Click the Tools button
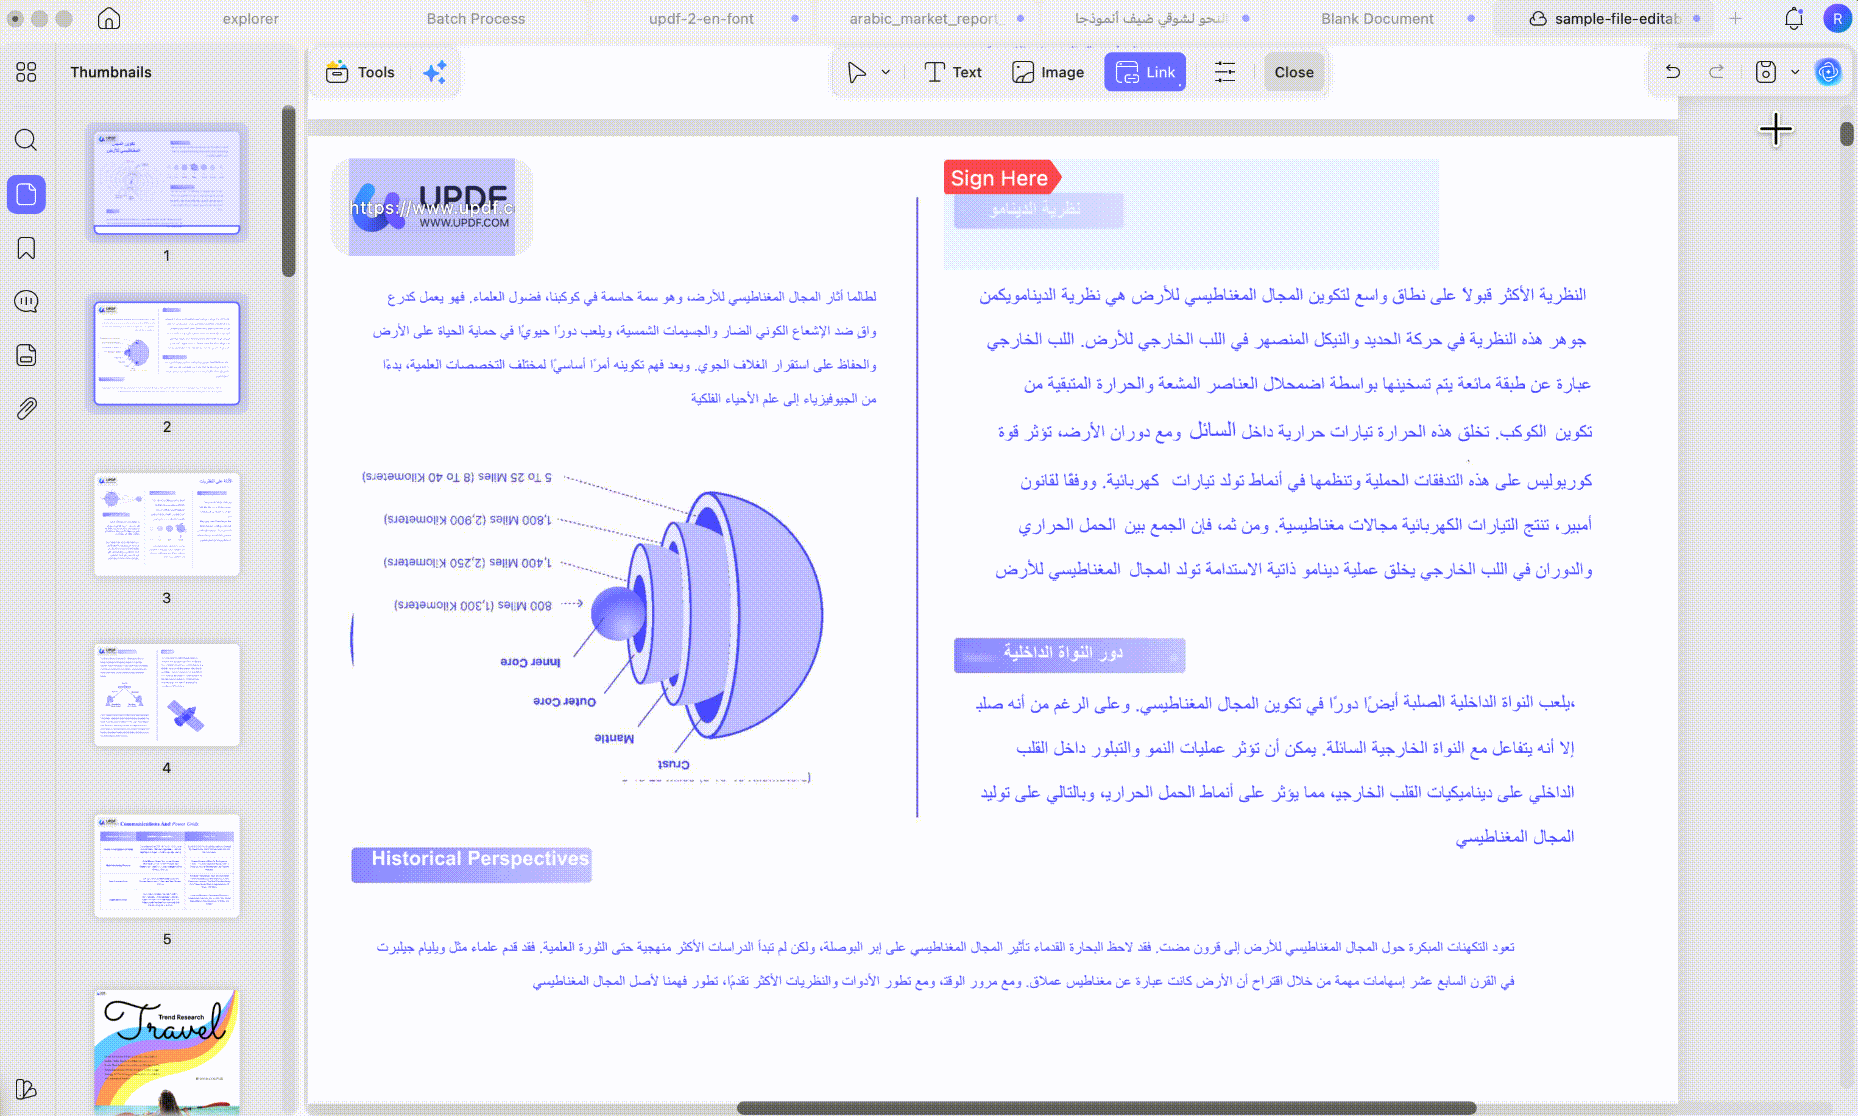1858x1116 pixels. 360,72
